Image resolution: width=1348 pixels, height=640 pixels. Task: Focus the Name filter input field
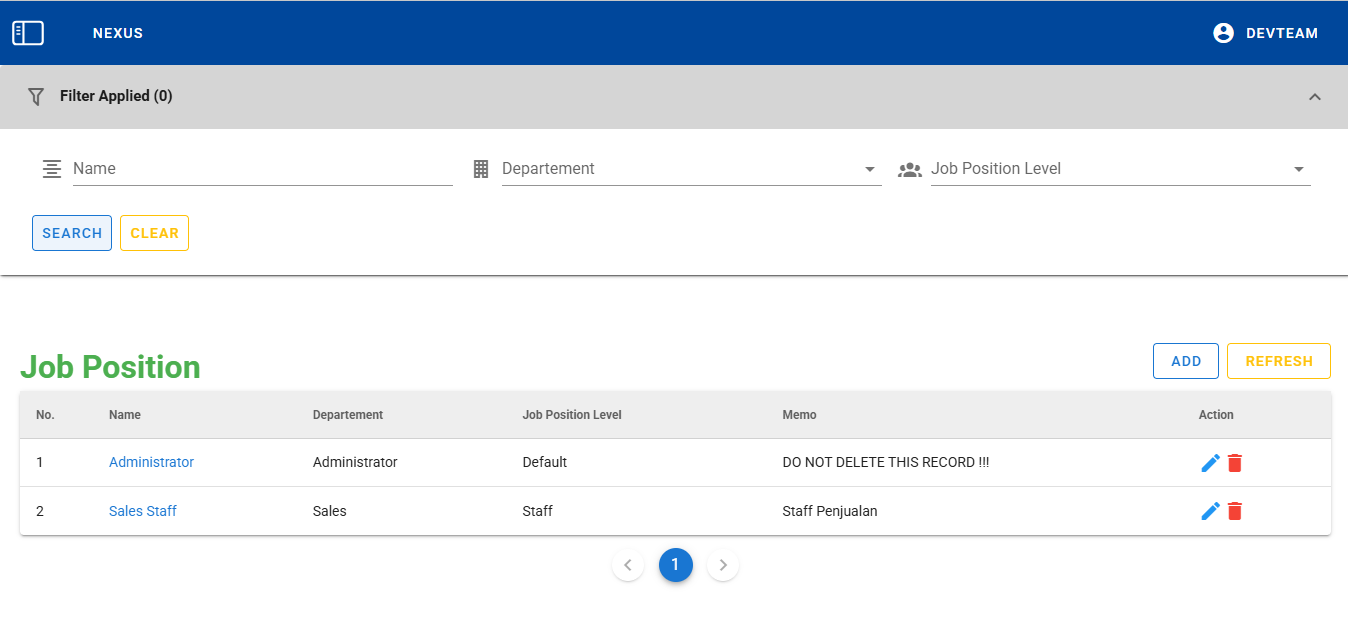tap(262, 169)
